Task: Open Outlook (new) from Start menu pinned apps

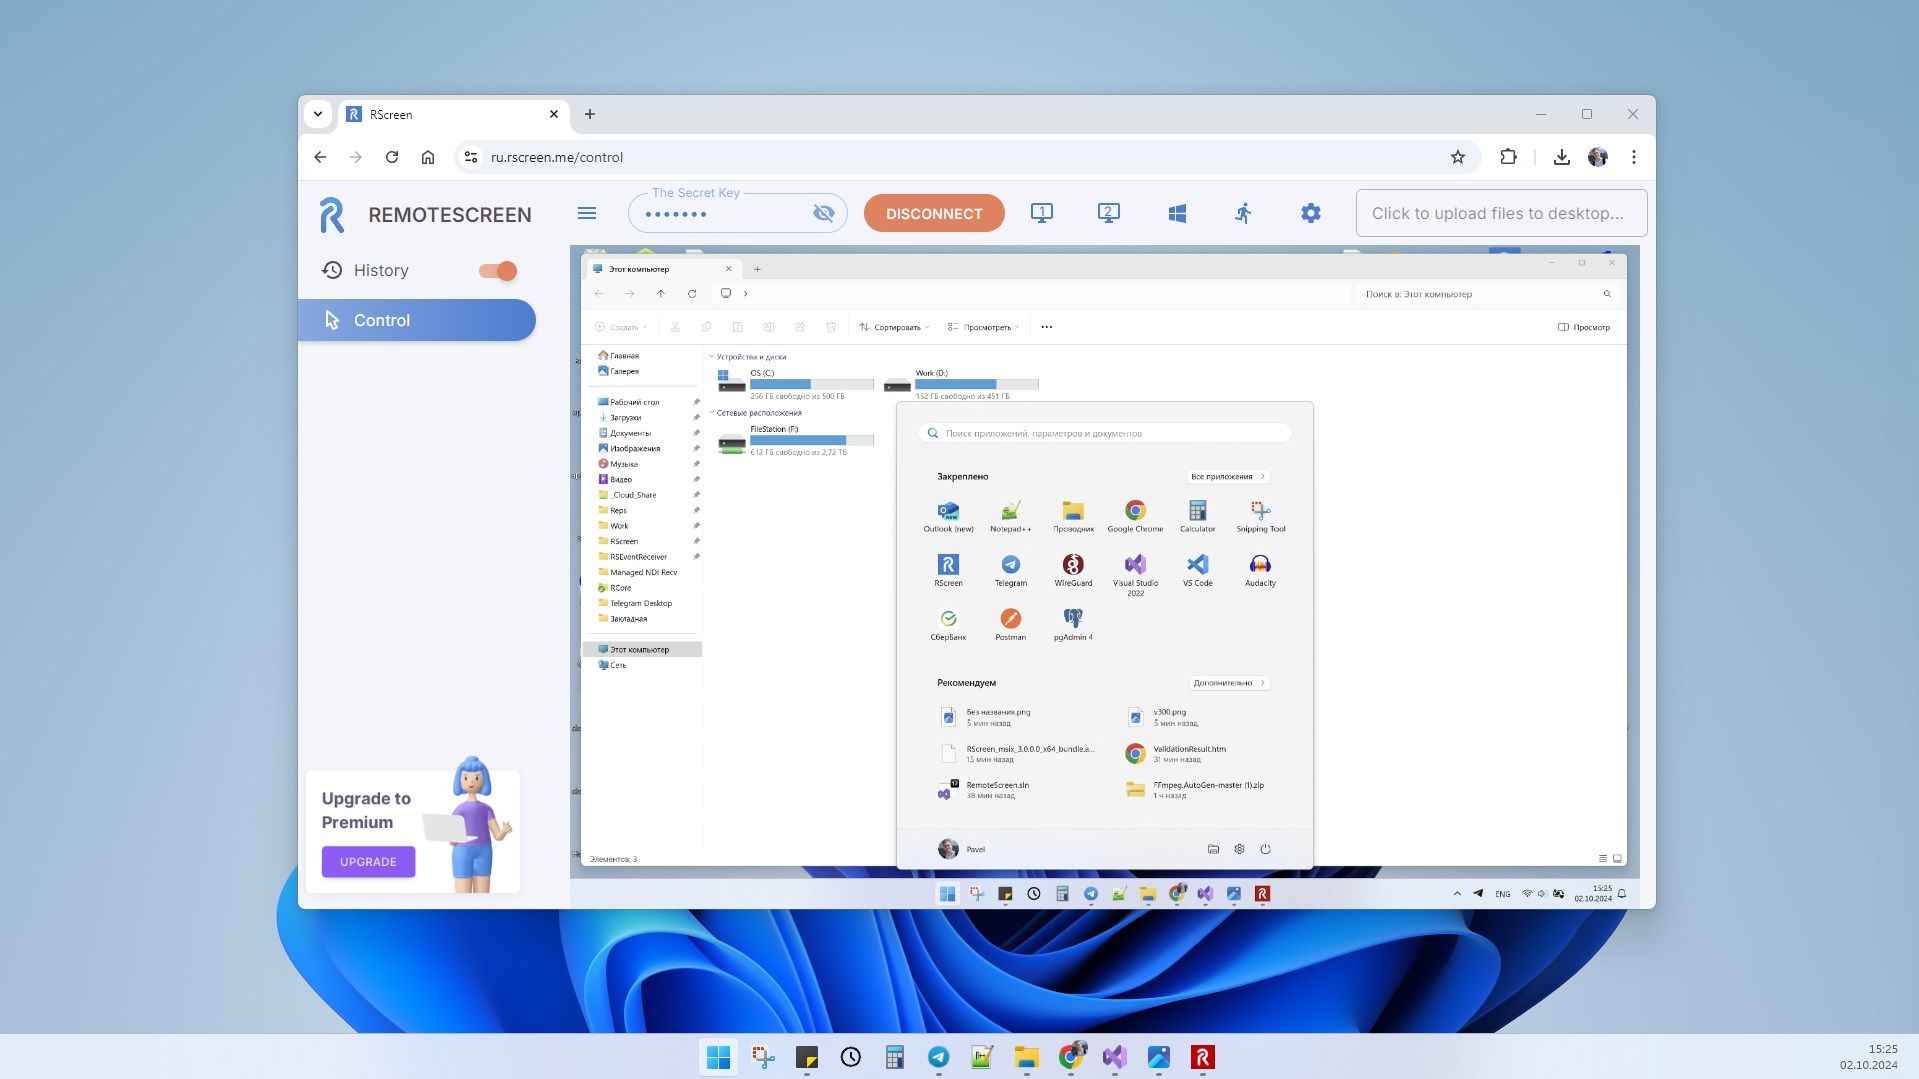Action: pos(948,517)
